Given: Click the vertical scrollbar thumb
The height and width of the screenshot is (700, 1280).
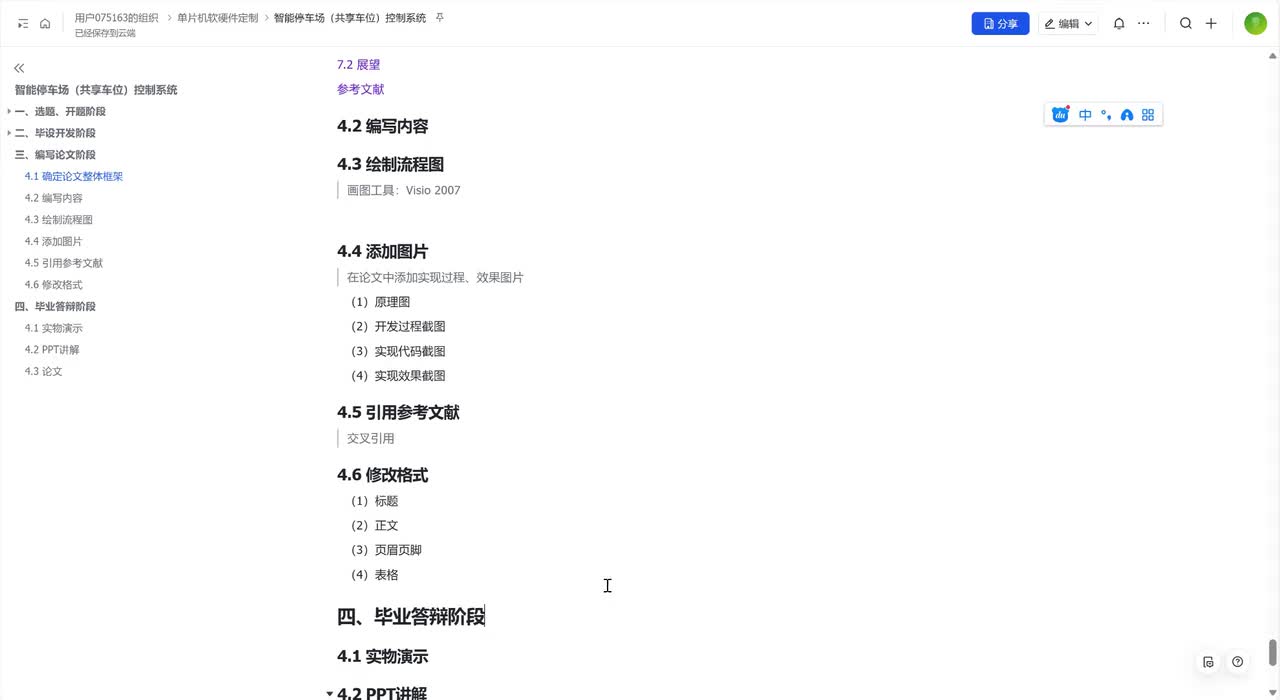Looking at the screenshot, I should point(1273,653).
